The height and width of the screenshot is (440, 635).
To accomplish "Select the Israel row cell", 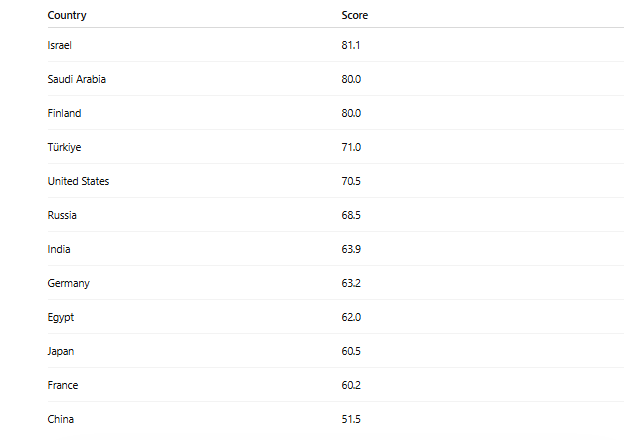I will [x=60, y=45].
